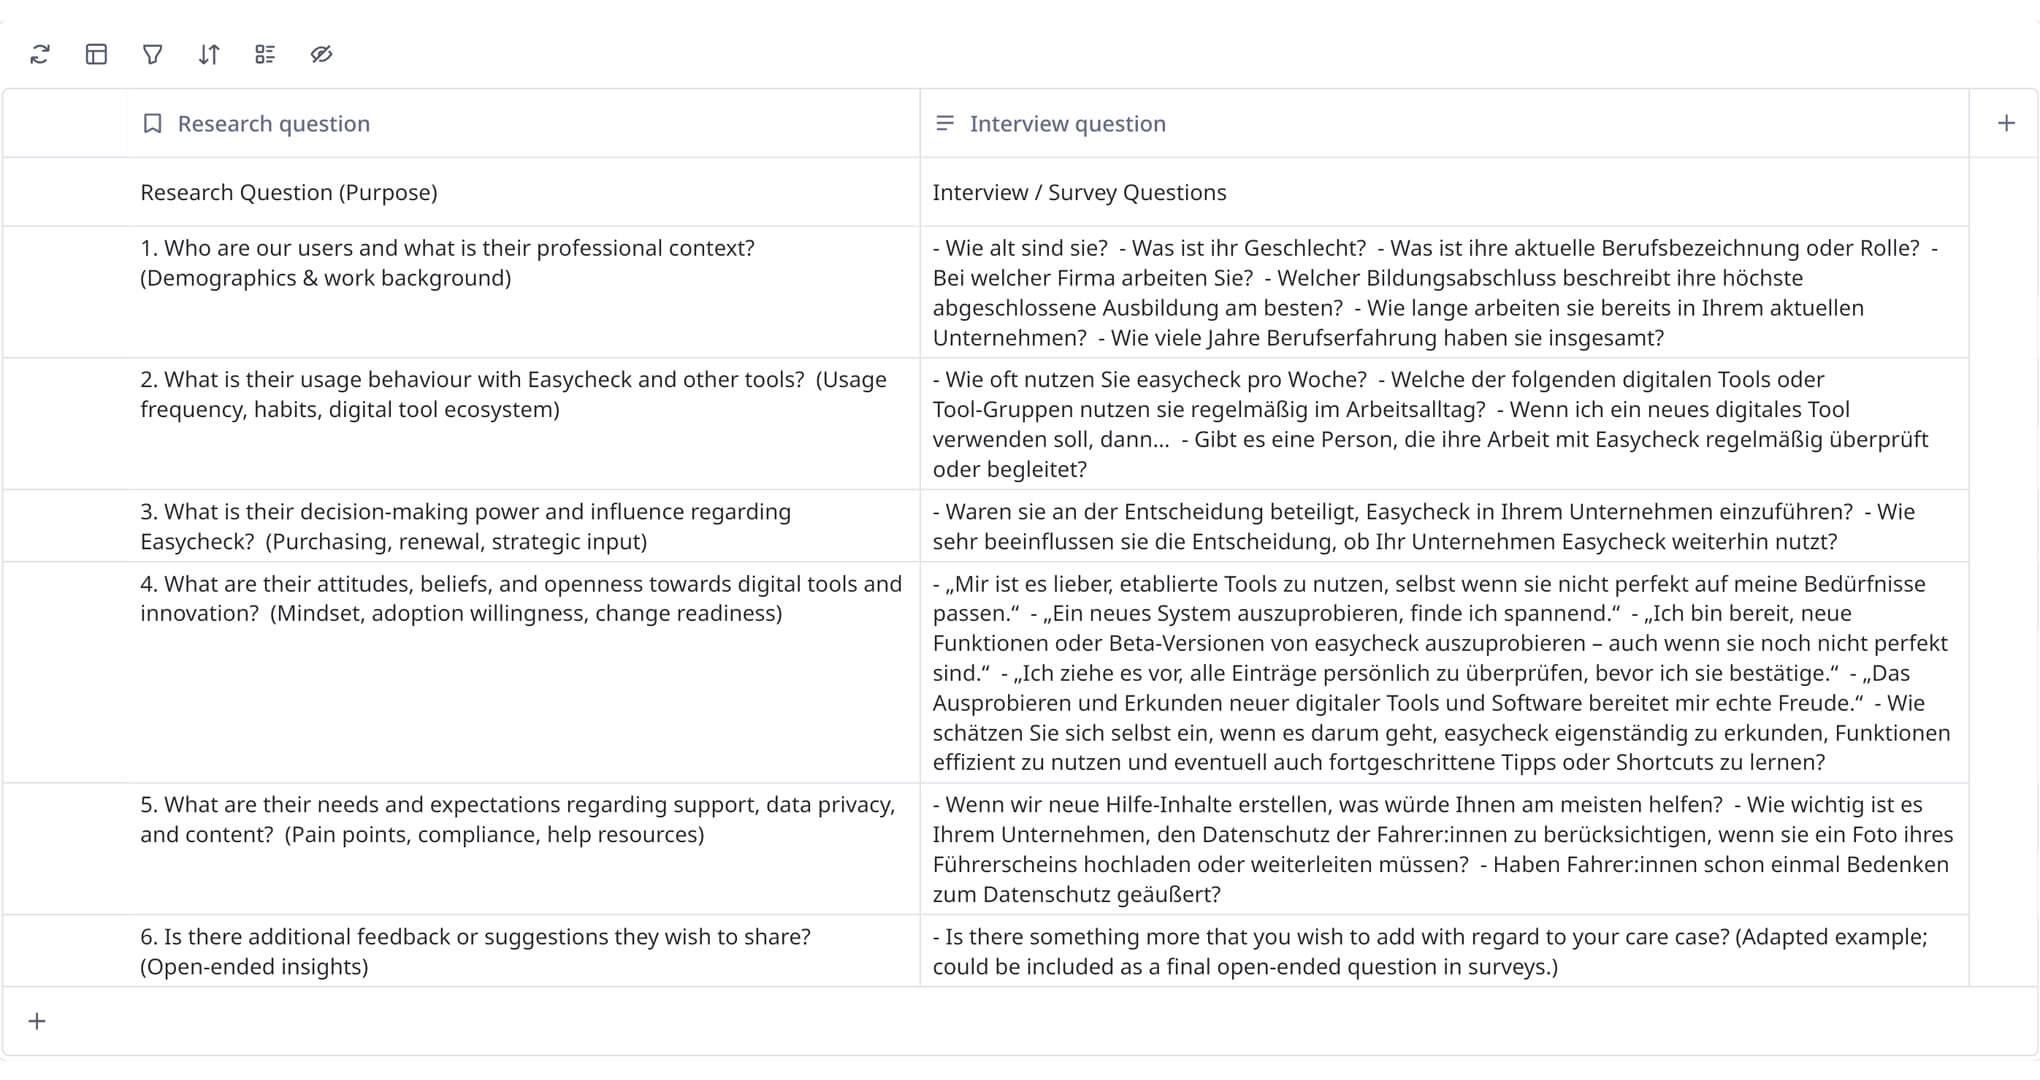Screen dimensions: 2040x1080
Task: Select the needs and expectations research cell
Action: coord(517,819)
